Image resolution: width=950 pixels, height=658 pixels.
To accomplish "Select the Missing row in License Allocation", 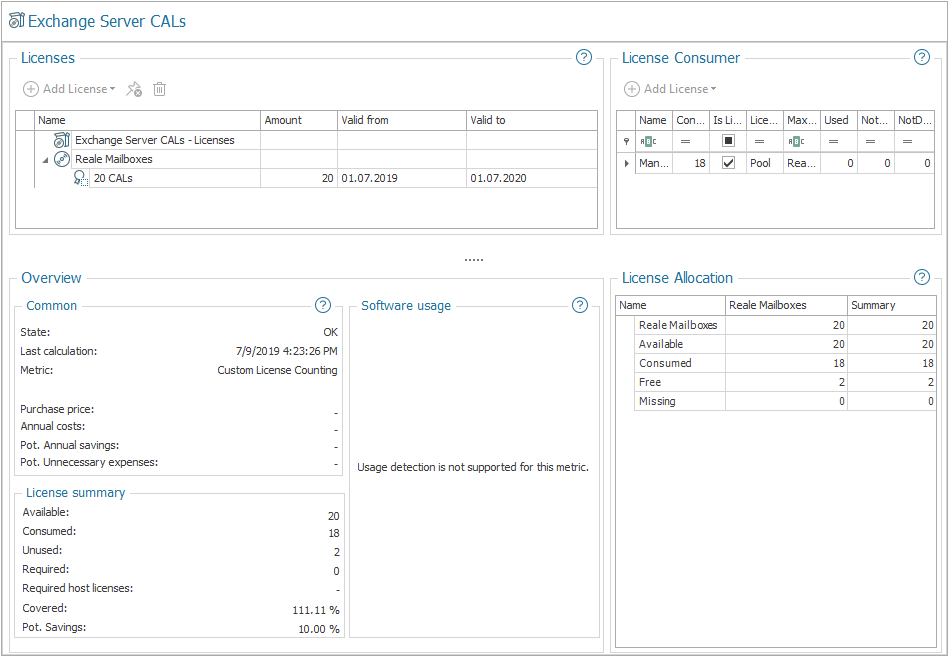I will point(785,401).
